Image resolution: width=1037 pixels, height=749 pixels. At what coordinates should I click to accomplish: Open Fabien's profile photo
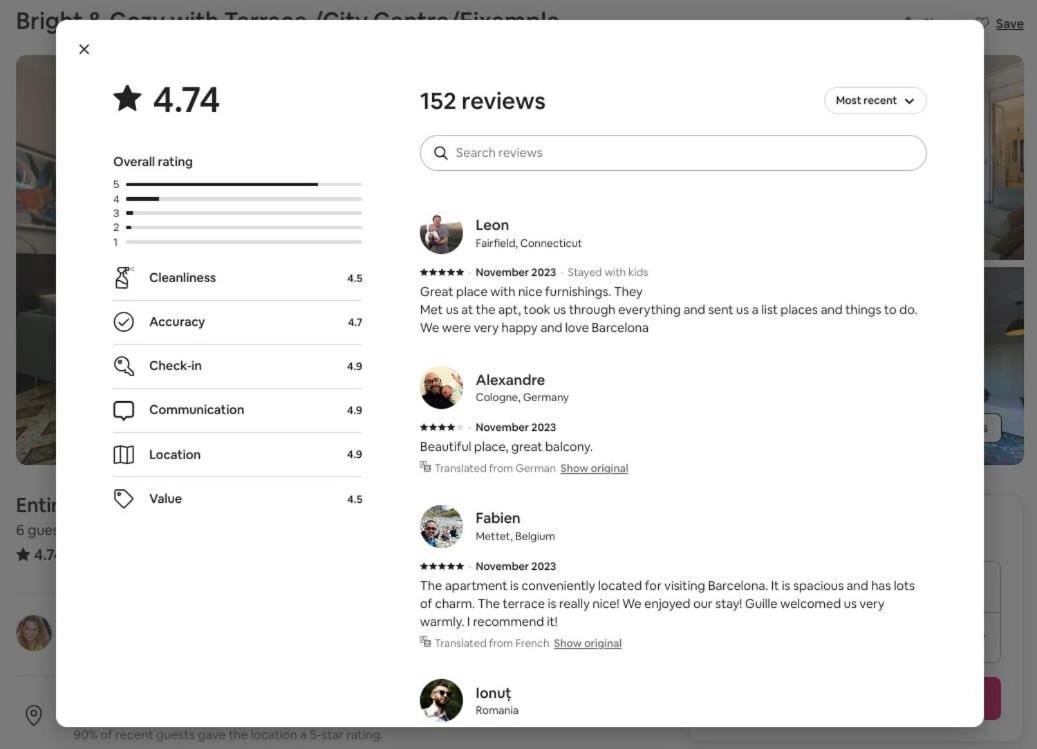tap(441, 527)
